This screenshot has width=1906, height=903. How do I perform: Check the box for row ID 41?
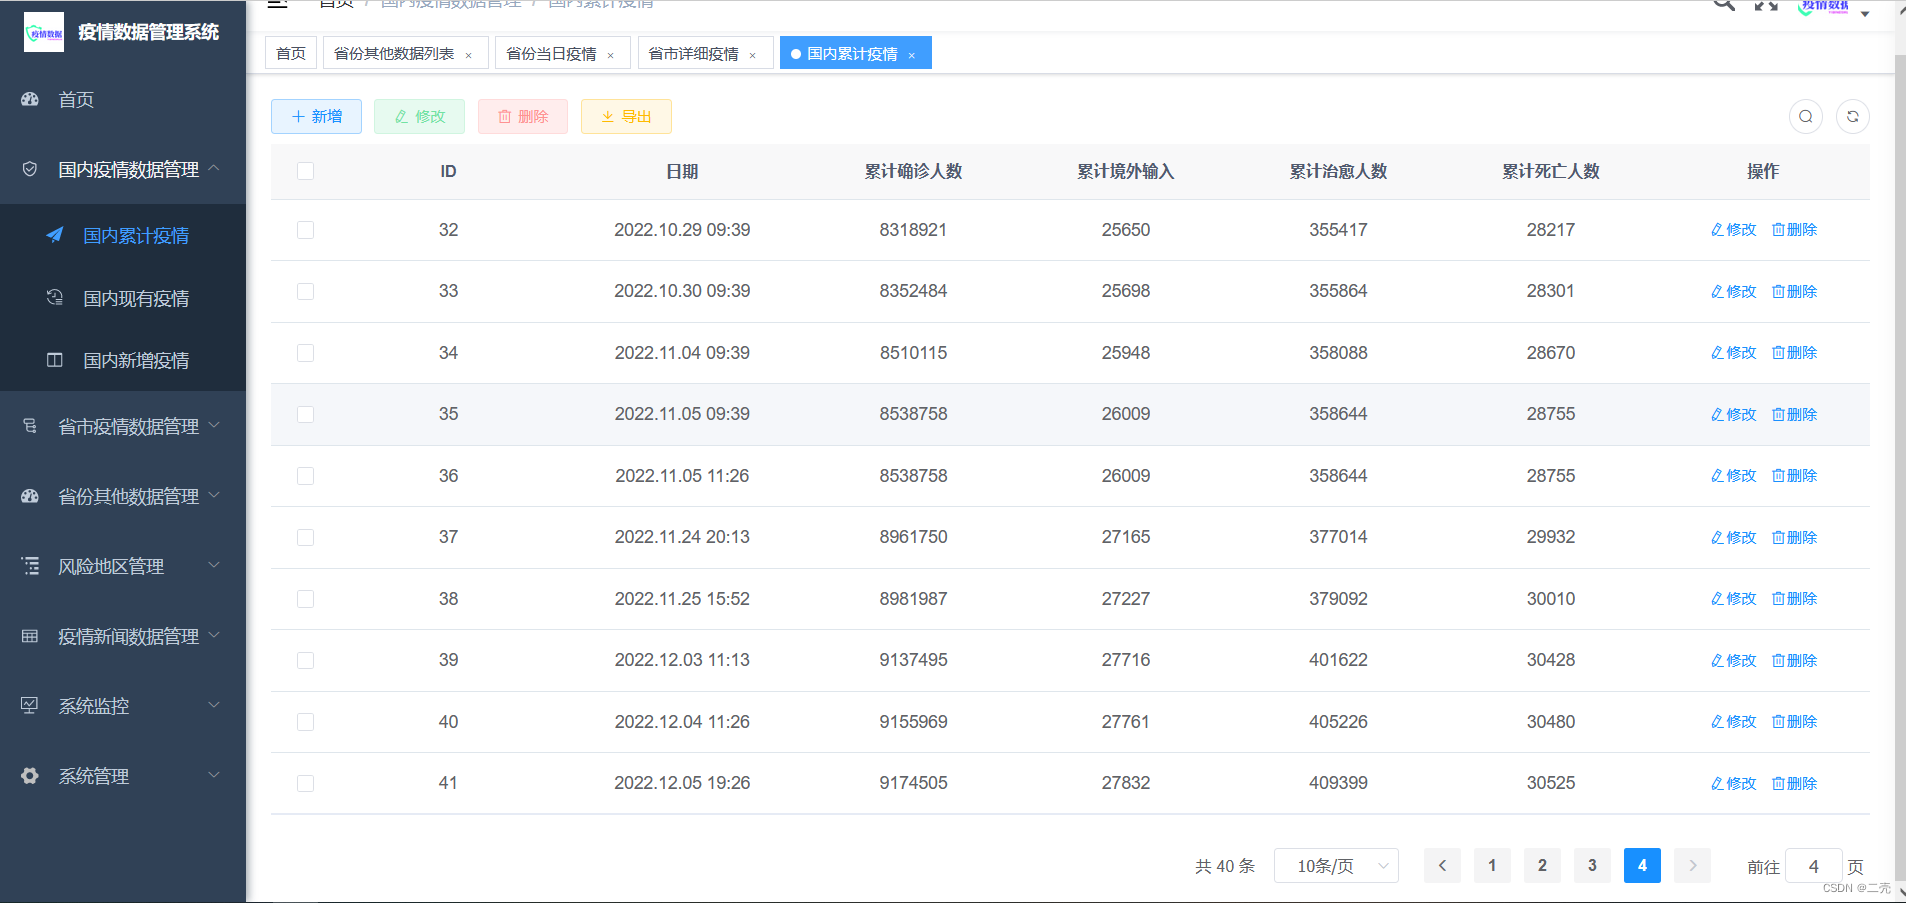306,783
